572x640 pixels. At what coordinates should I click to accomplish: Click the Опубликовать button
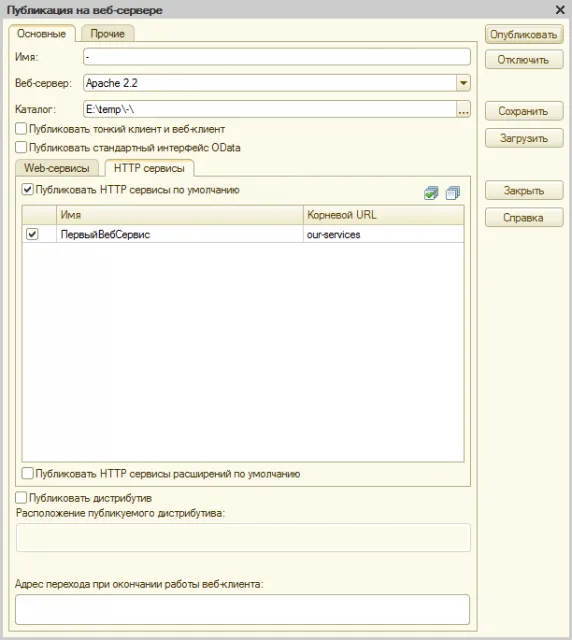coord(524,35)
